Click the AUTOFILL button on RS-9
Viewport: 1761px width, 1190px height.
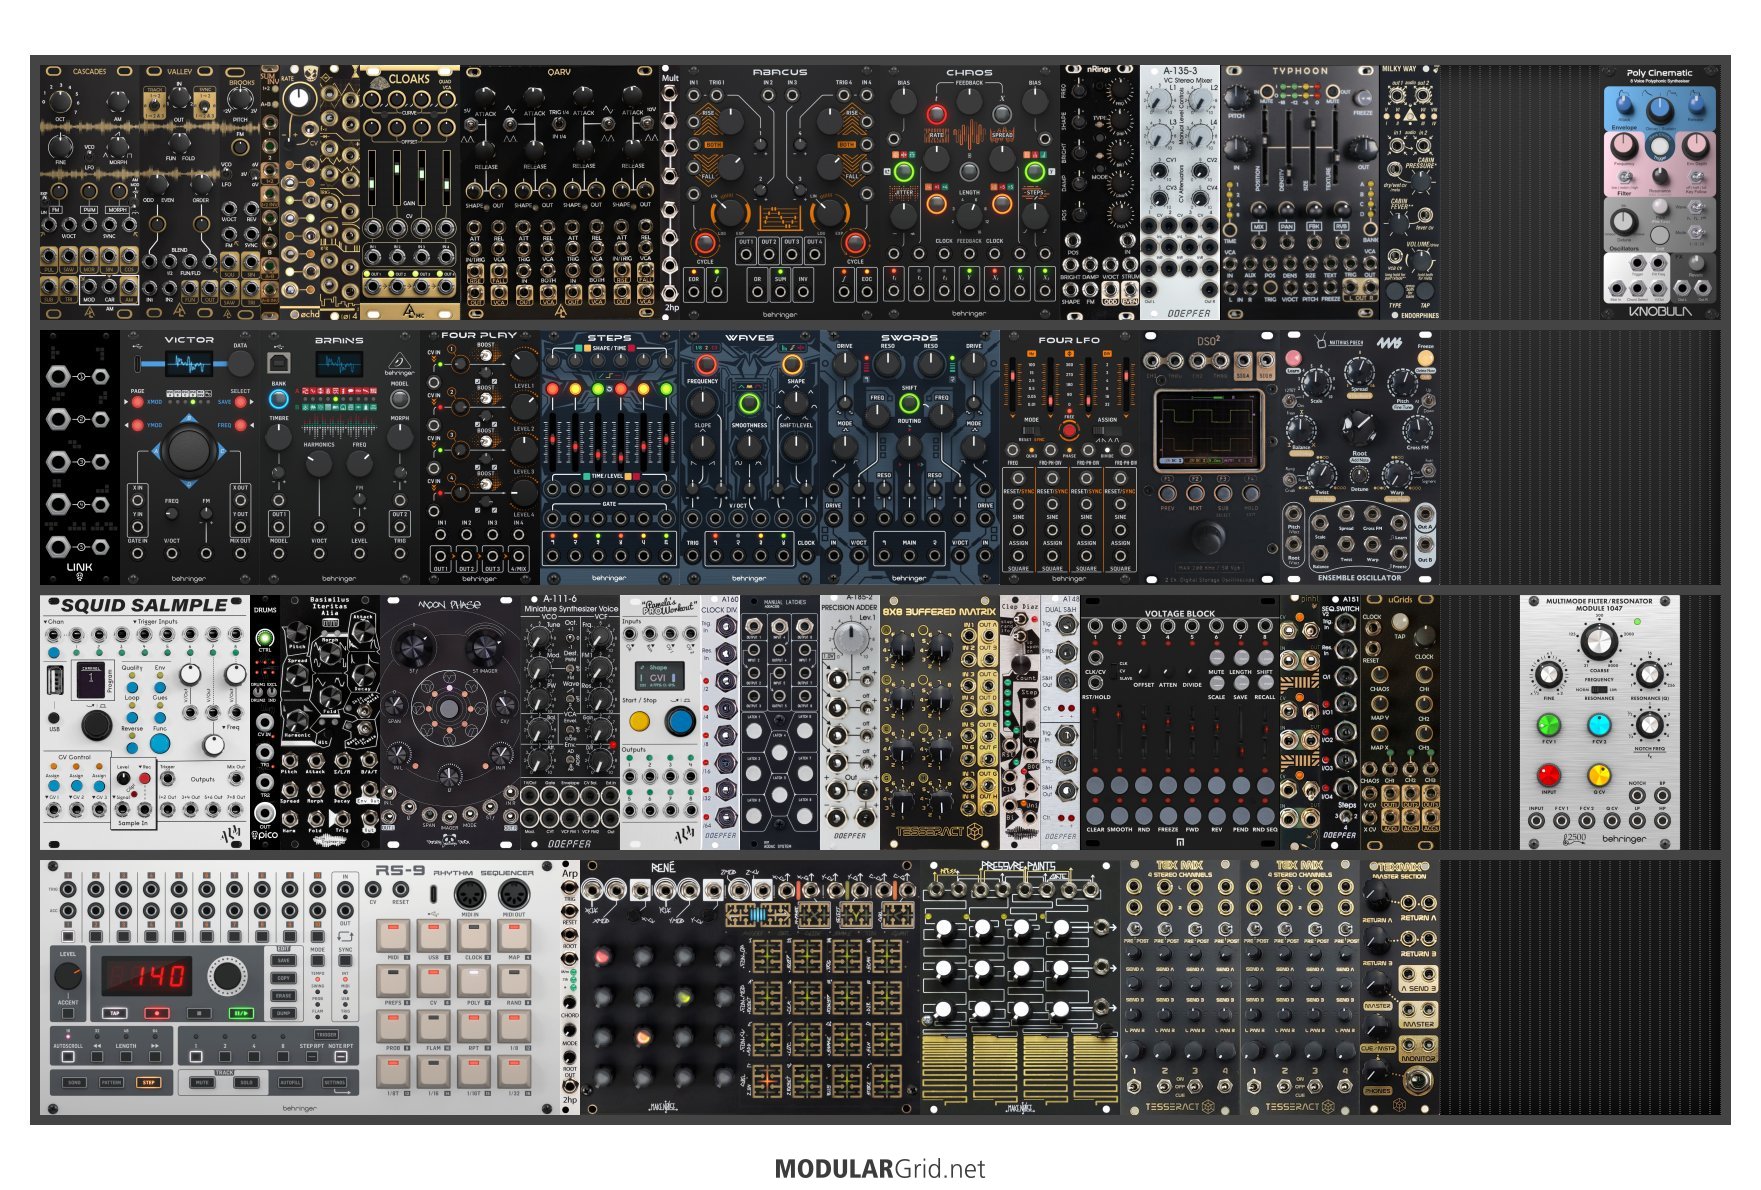point(291,1082)
